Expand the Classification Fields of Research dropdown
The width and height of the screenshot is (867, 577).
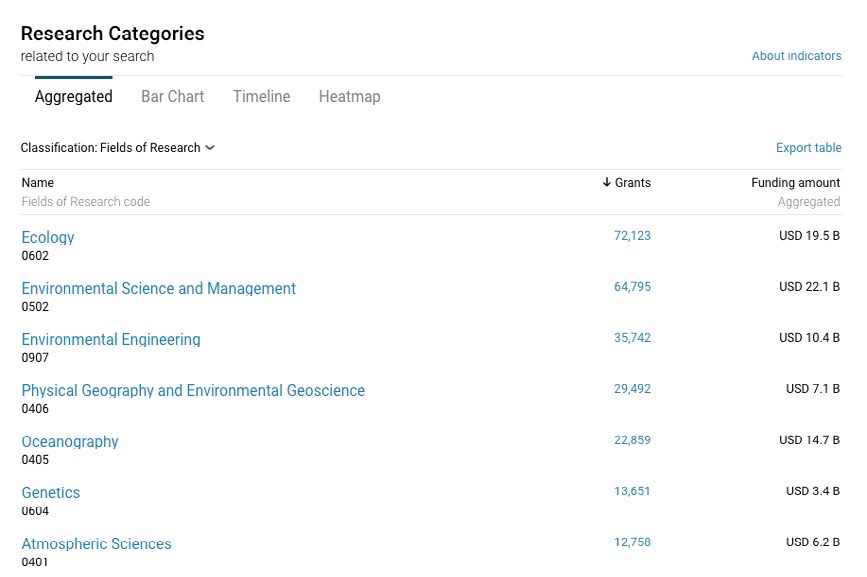[x=118, y=148]
